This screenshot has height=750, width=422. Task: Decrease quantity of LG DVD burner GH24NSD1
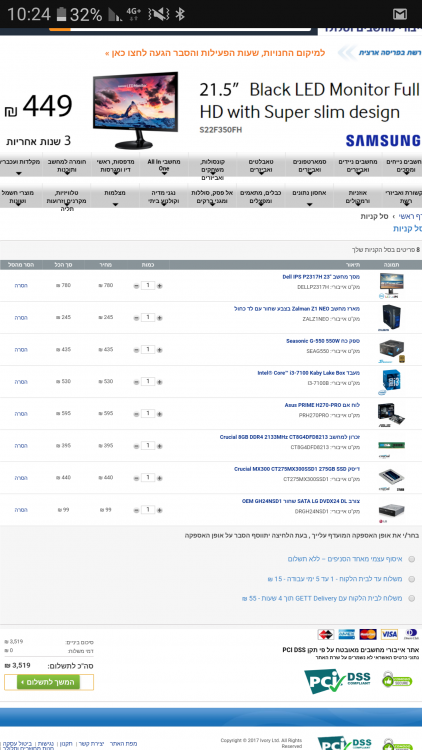136,510
